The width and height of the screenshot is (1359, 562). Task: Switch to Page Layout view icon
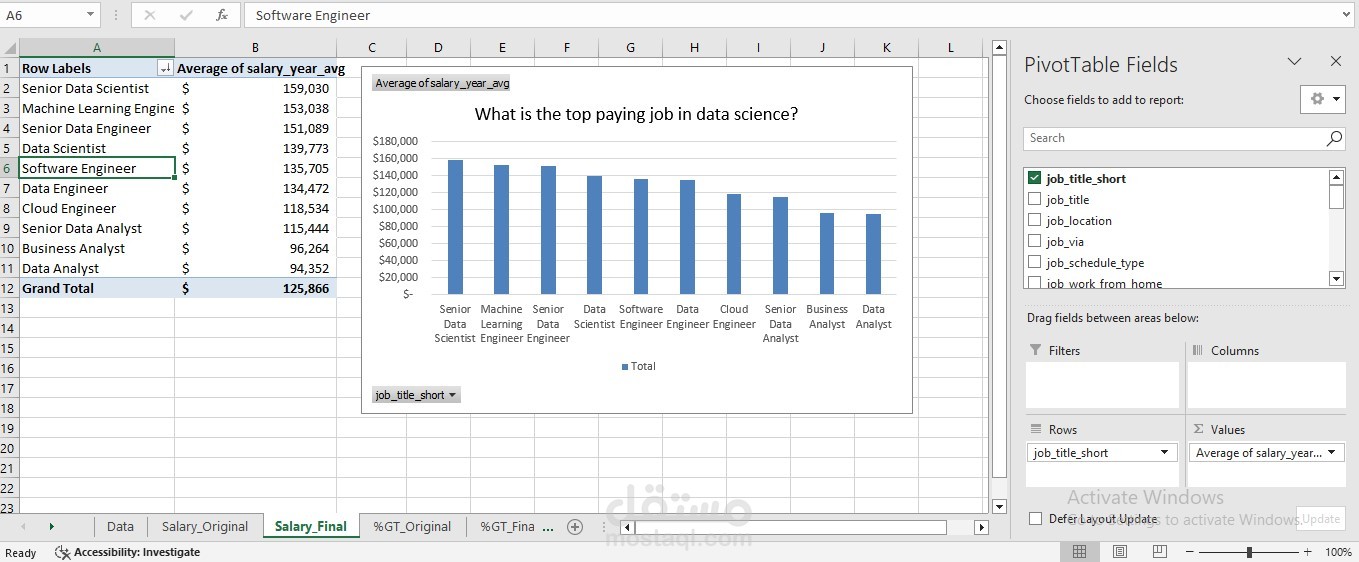[1119, 552]
